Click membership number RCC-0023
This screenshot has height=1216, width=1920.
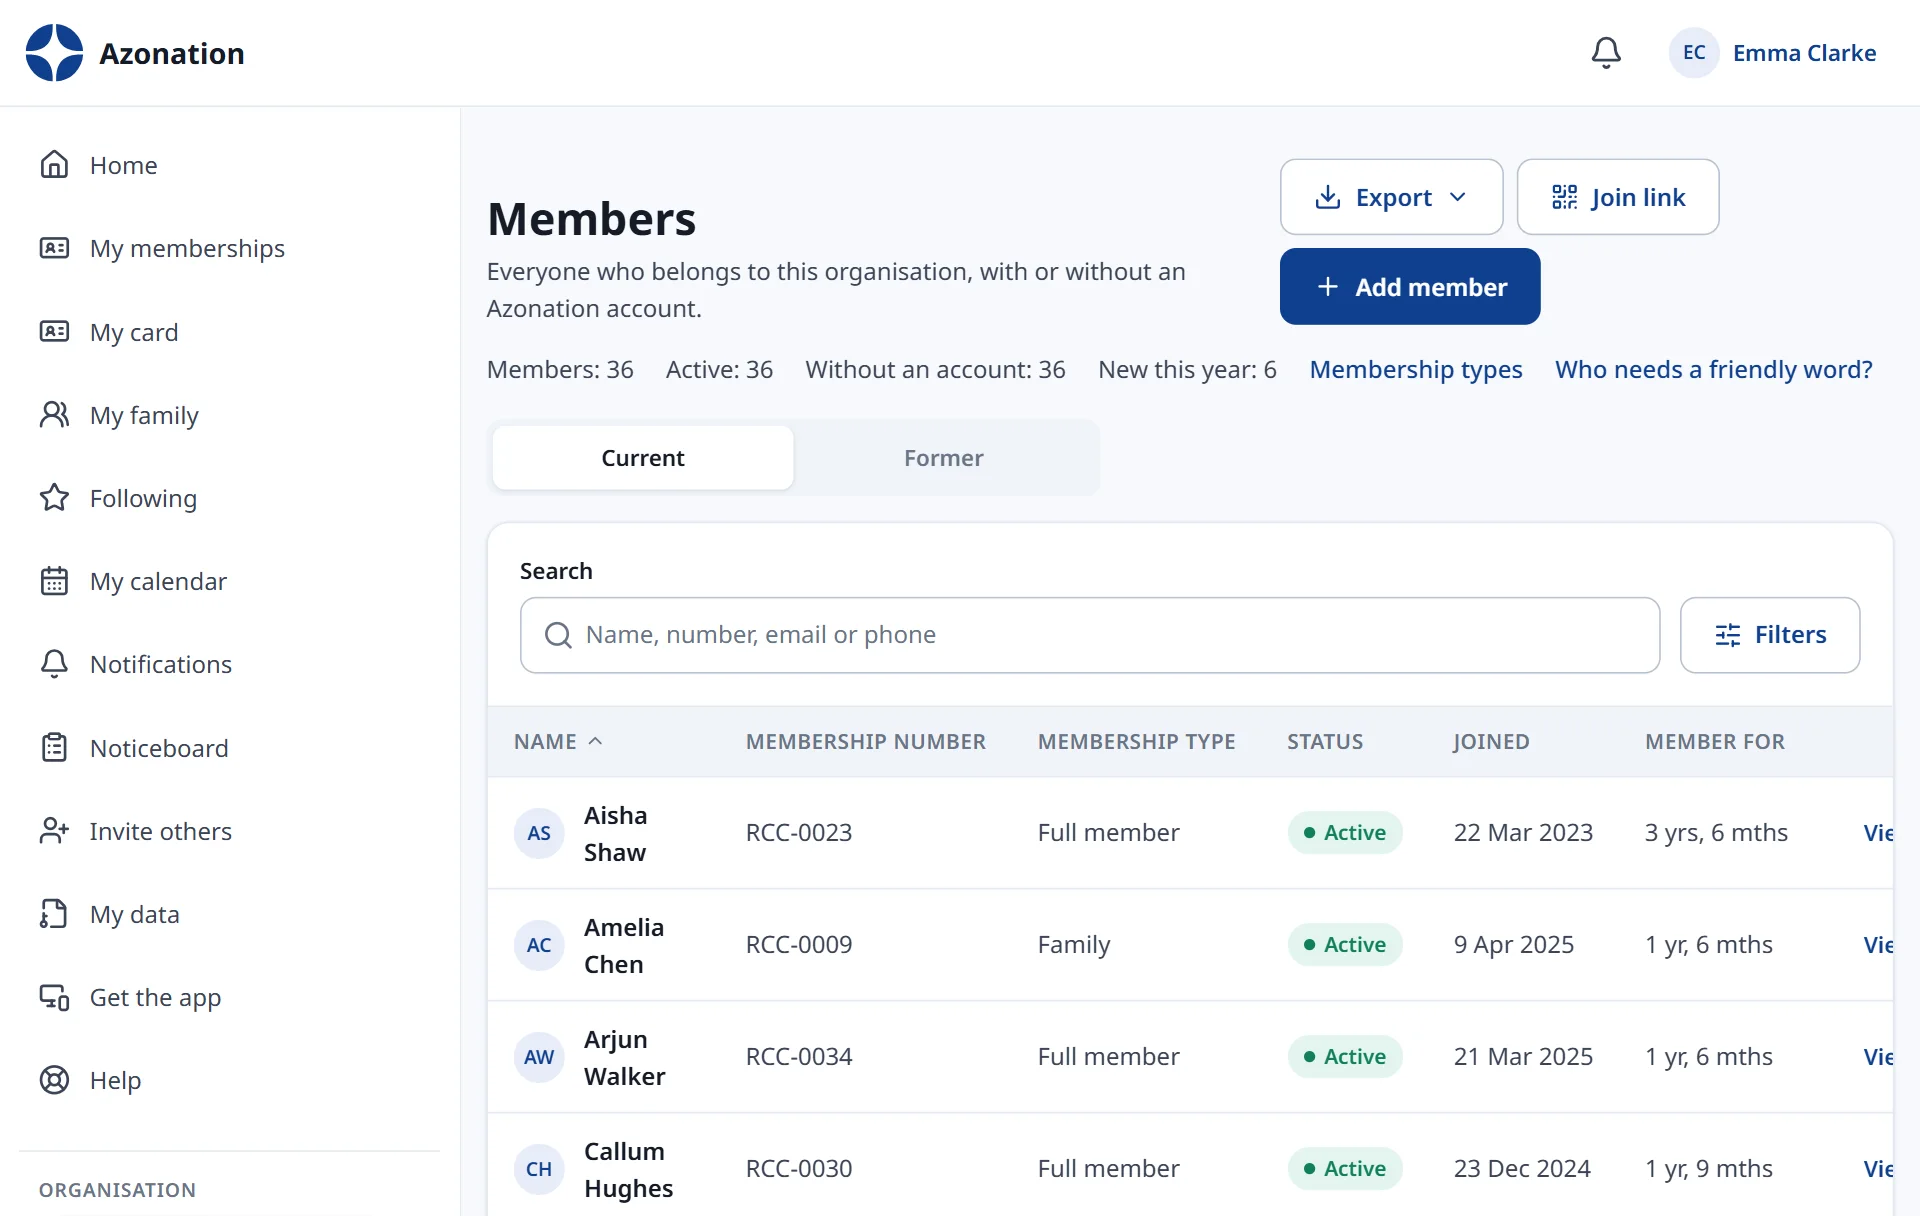coord(799,833)
